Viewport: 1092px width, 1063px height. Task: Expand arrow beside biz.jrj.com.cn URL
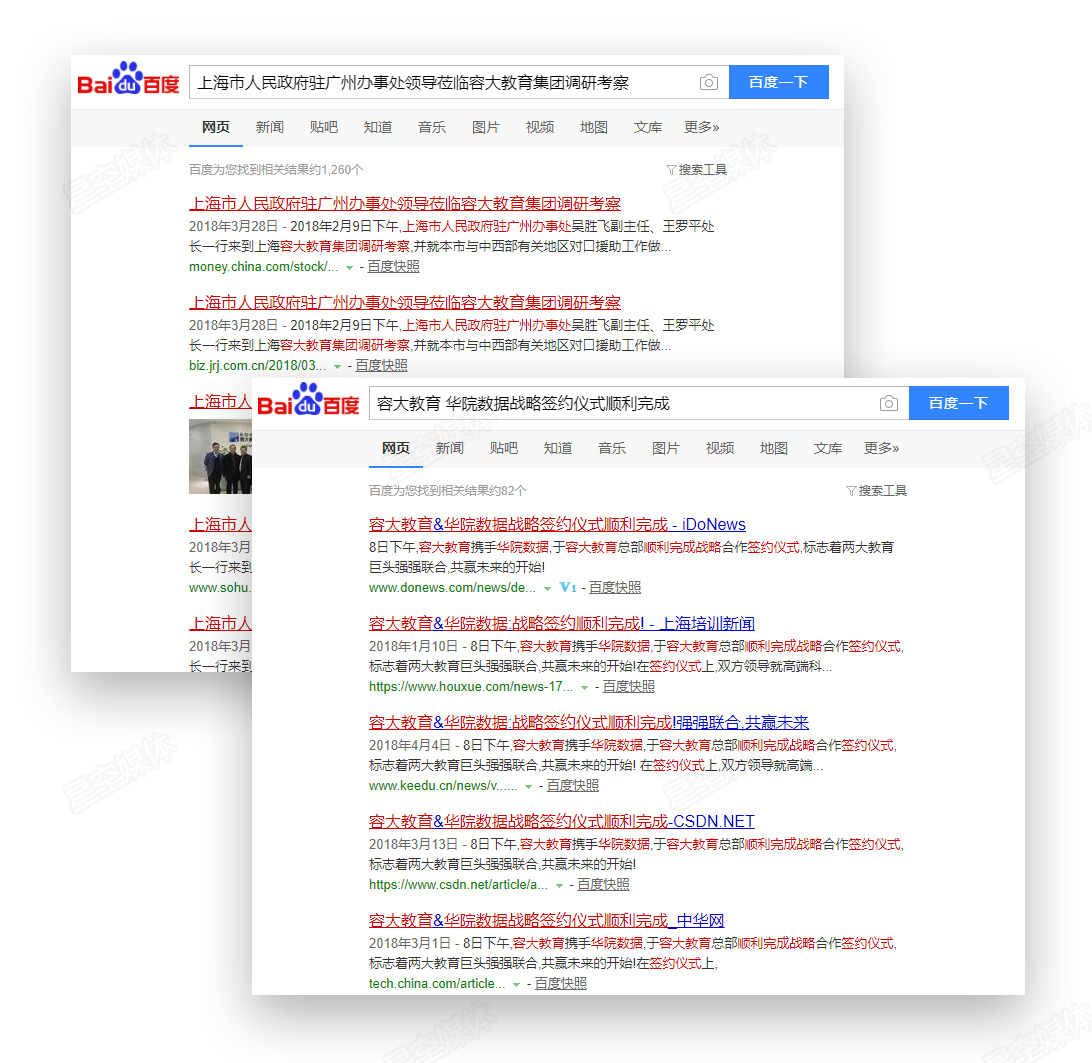click(x=338, y=366)
